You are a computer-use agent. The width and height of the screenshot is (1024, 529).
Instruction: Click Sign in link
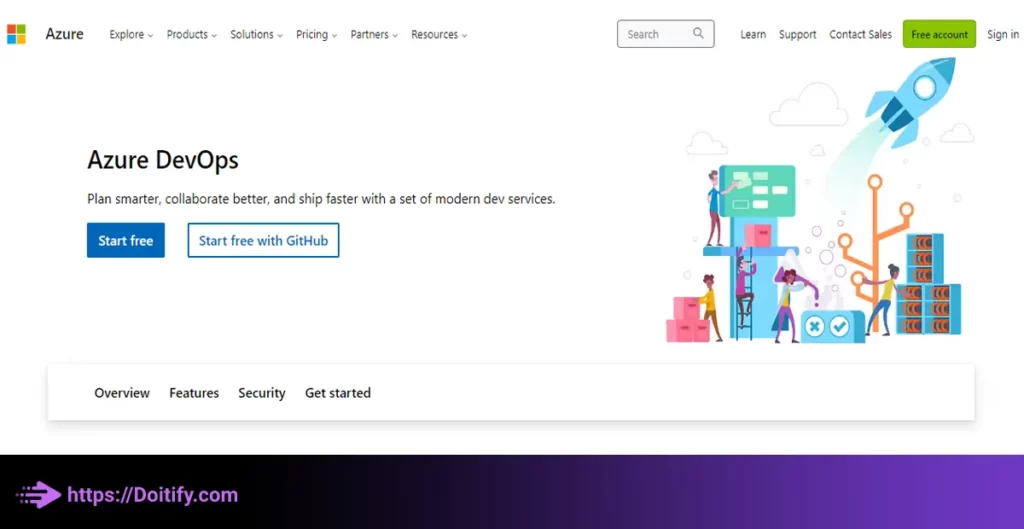pos(1002,35)
